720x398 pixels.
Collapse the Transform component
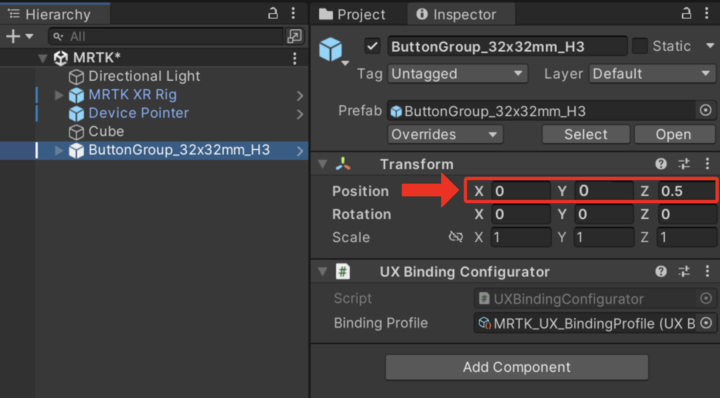click(322, 164)
